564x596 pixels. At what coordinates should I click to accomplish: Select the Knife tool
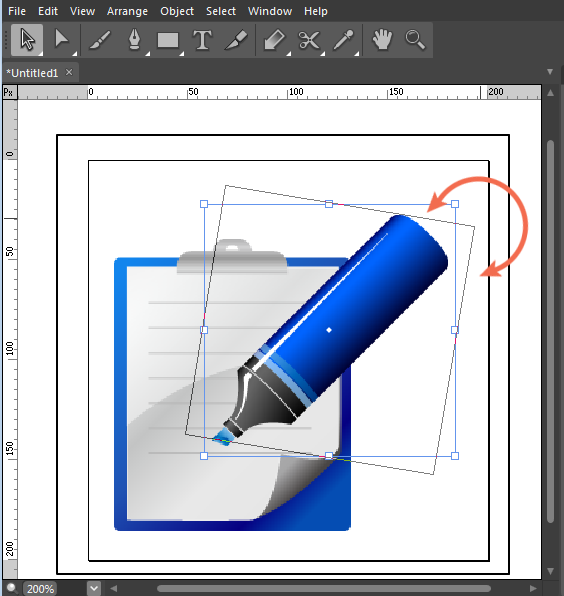click(x=236, y=40)
